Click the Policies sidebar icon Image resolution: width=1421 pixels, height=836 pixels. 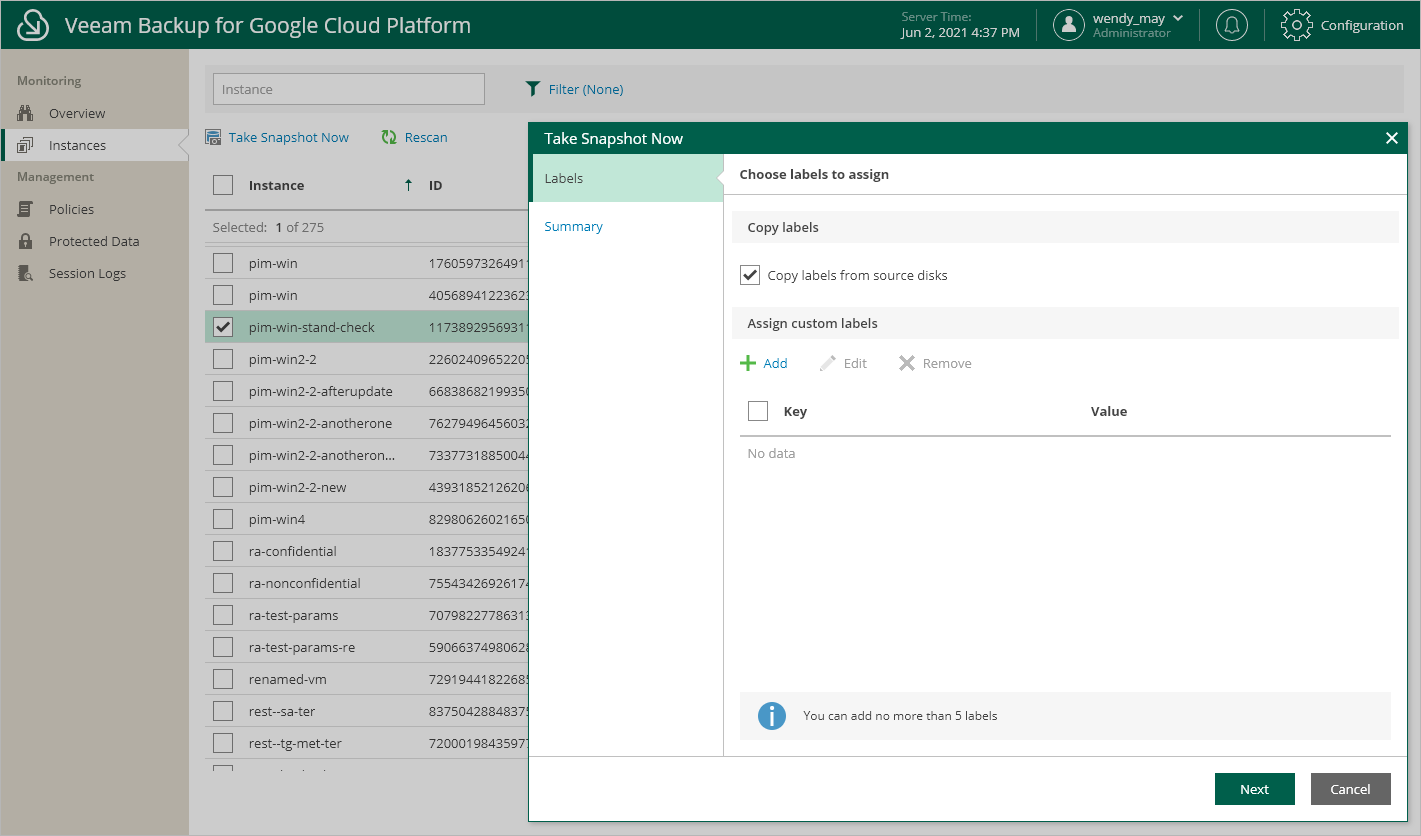pos(26,209)
